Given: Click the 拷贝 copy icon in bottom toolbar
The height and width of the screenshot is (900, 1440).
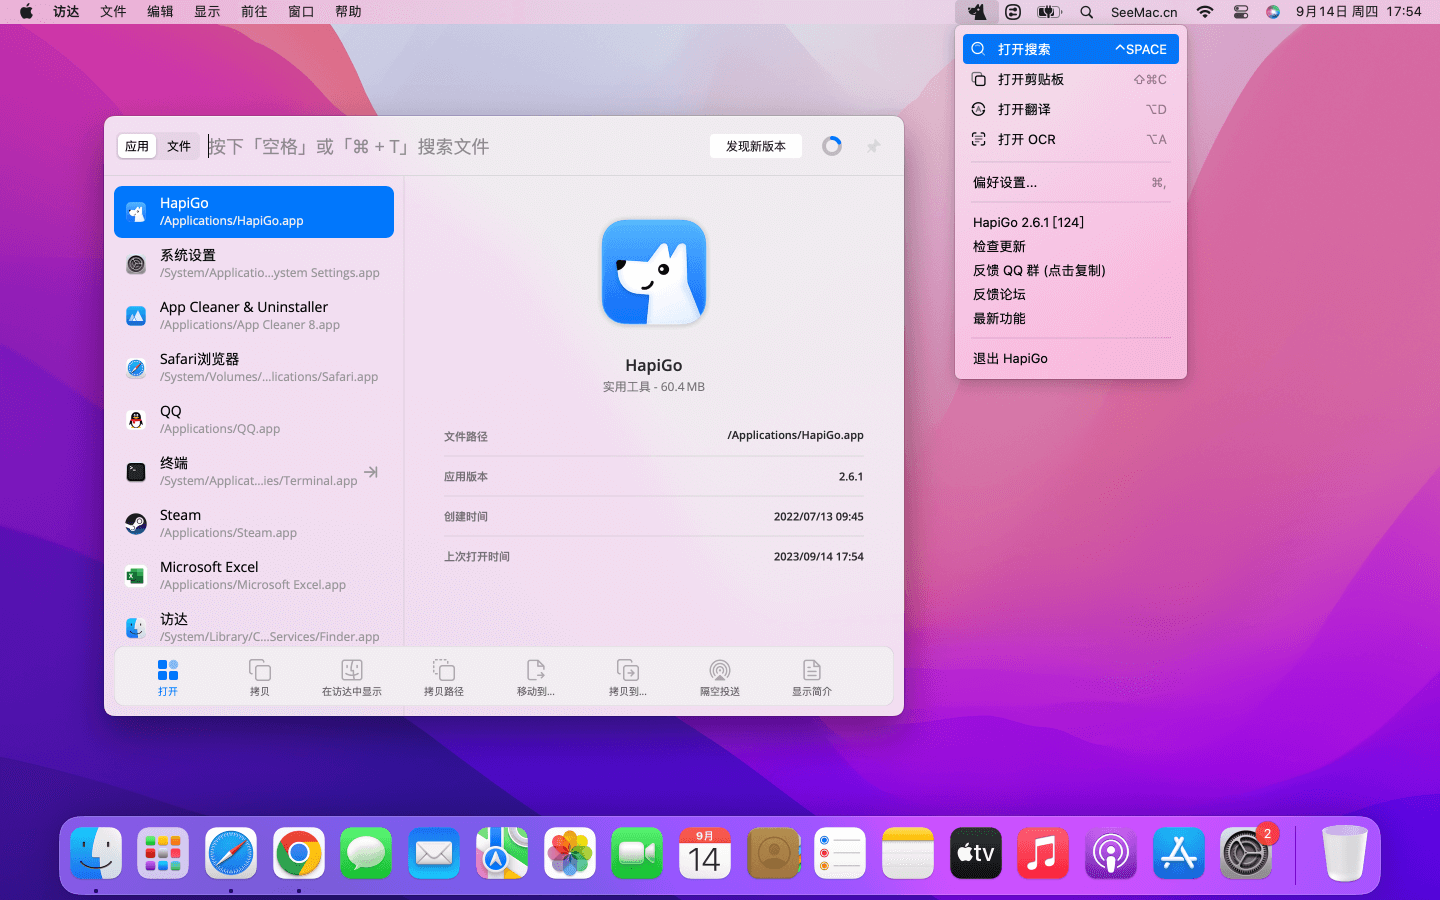Looking at the screenshot, I should coord(260,671).
